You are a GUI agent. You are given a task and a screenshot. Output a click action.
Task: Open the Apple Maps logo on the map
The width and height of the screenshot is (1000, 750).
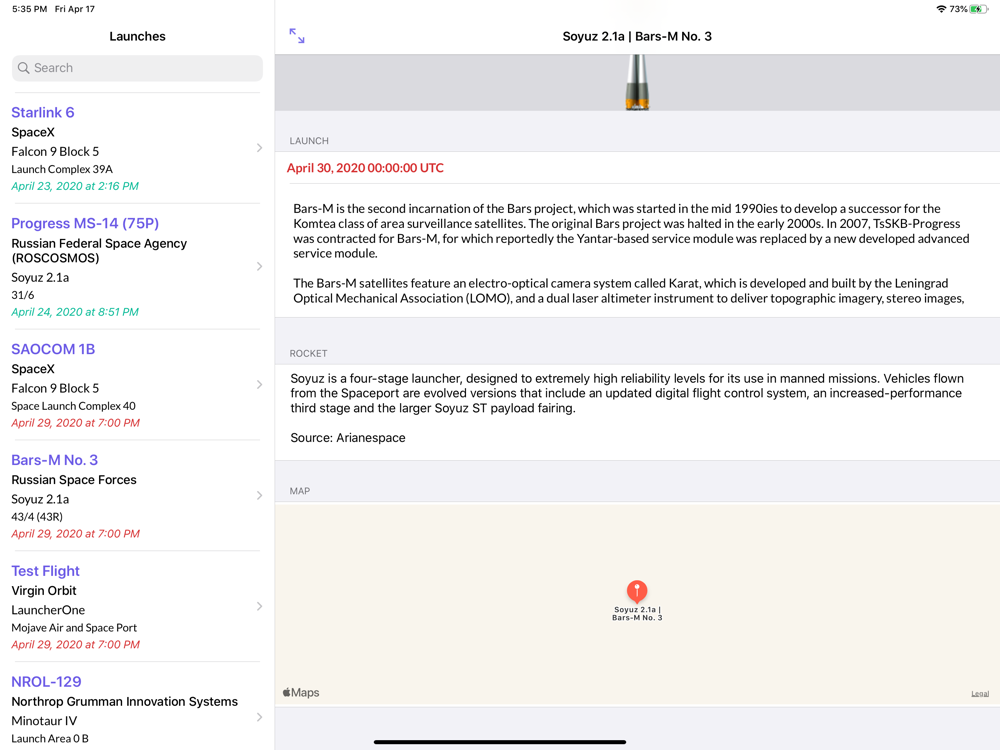point(300,693)
